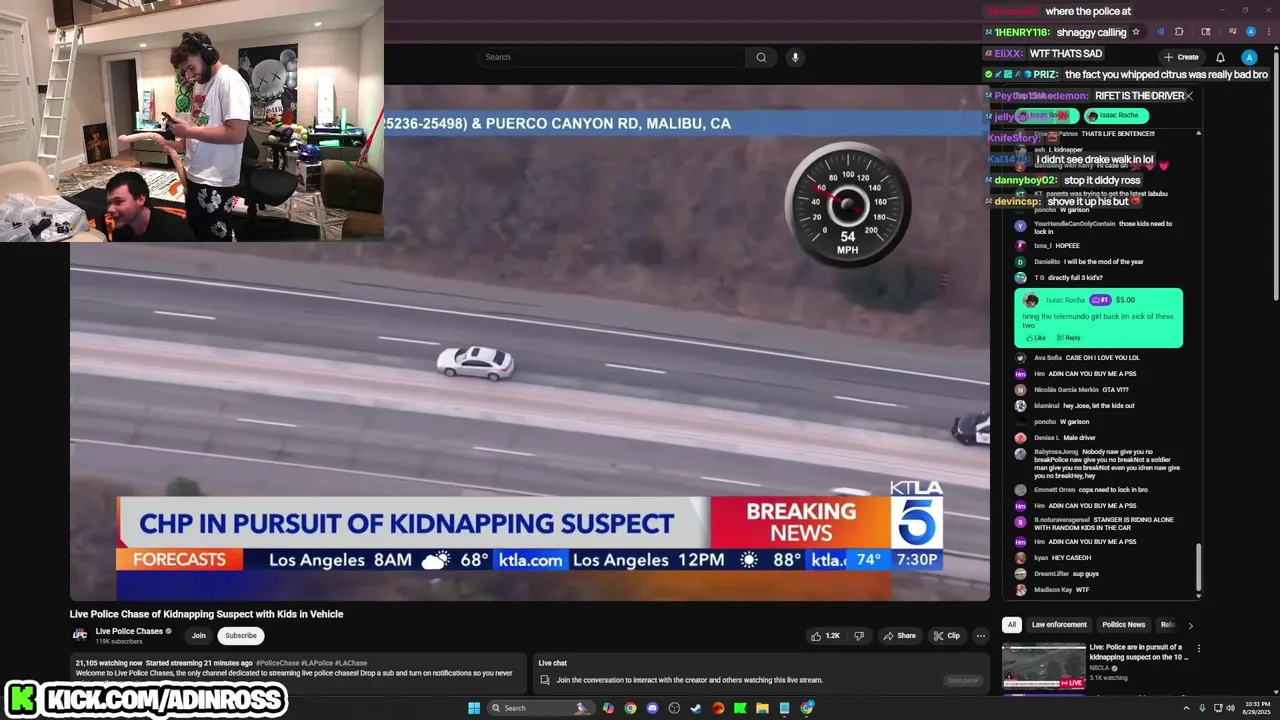
Task: Click chat message 'ADIN CAN YOU BUY ME A PS5' below Ava Sofia's message
Action: tap(1092, 374)
